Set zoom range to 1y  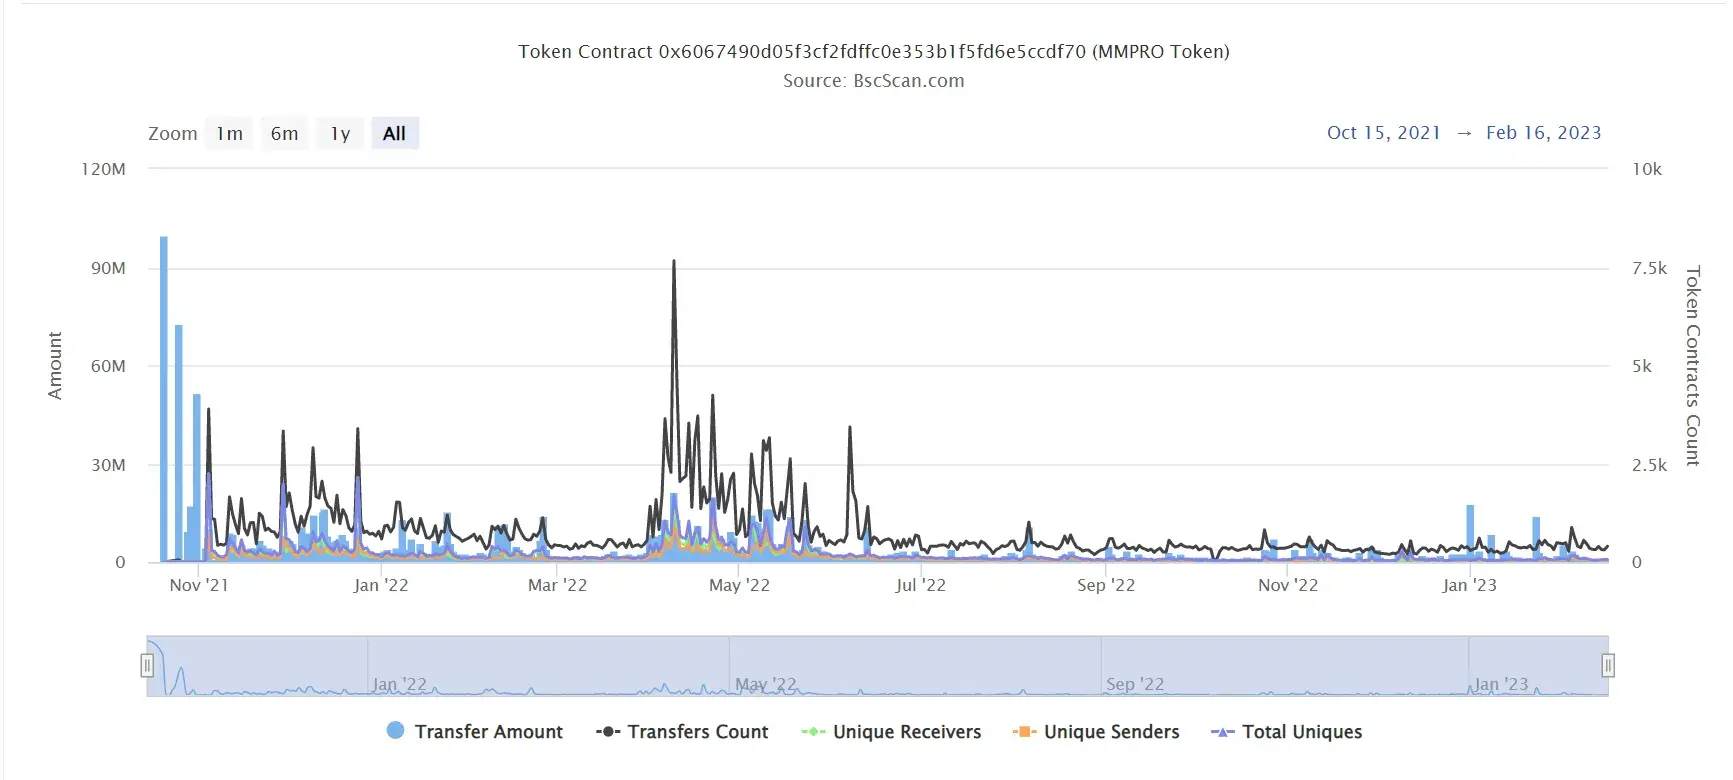point(340,133)
